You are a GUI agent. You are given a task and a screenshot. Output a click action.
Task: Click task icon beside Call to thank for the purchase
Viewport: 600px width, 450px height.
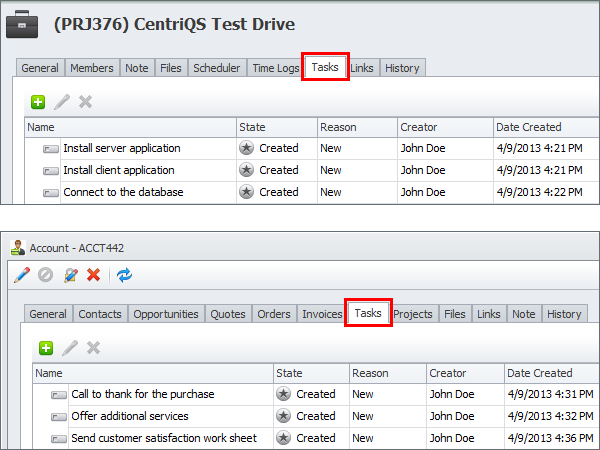click(x=59, y=395)
